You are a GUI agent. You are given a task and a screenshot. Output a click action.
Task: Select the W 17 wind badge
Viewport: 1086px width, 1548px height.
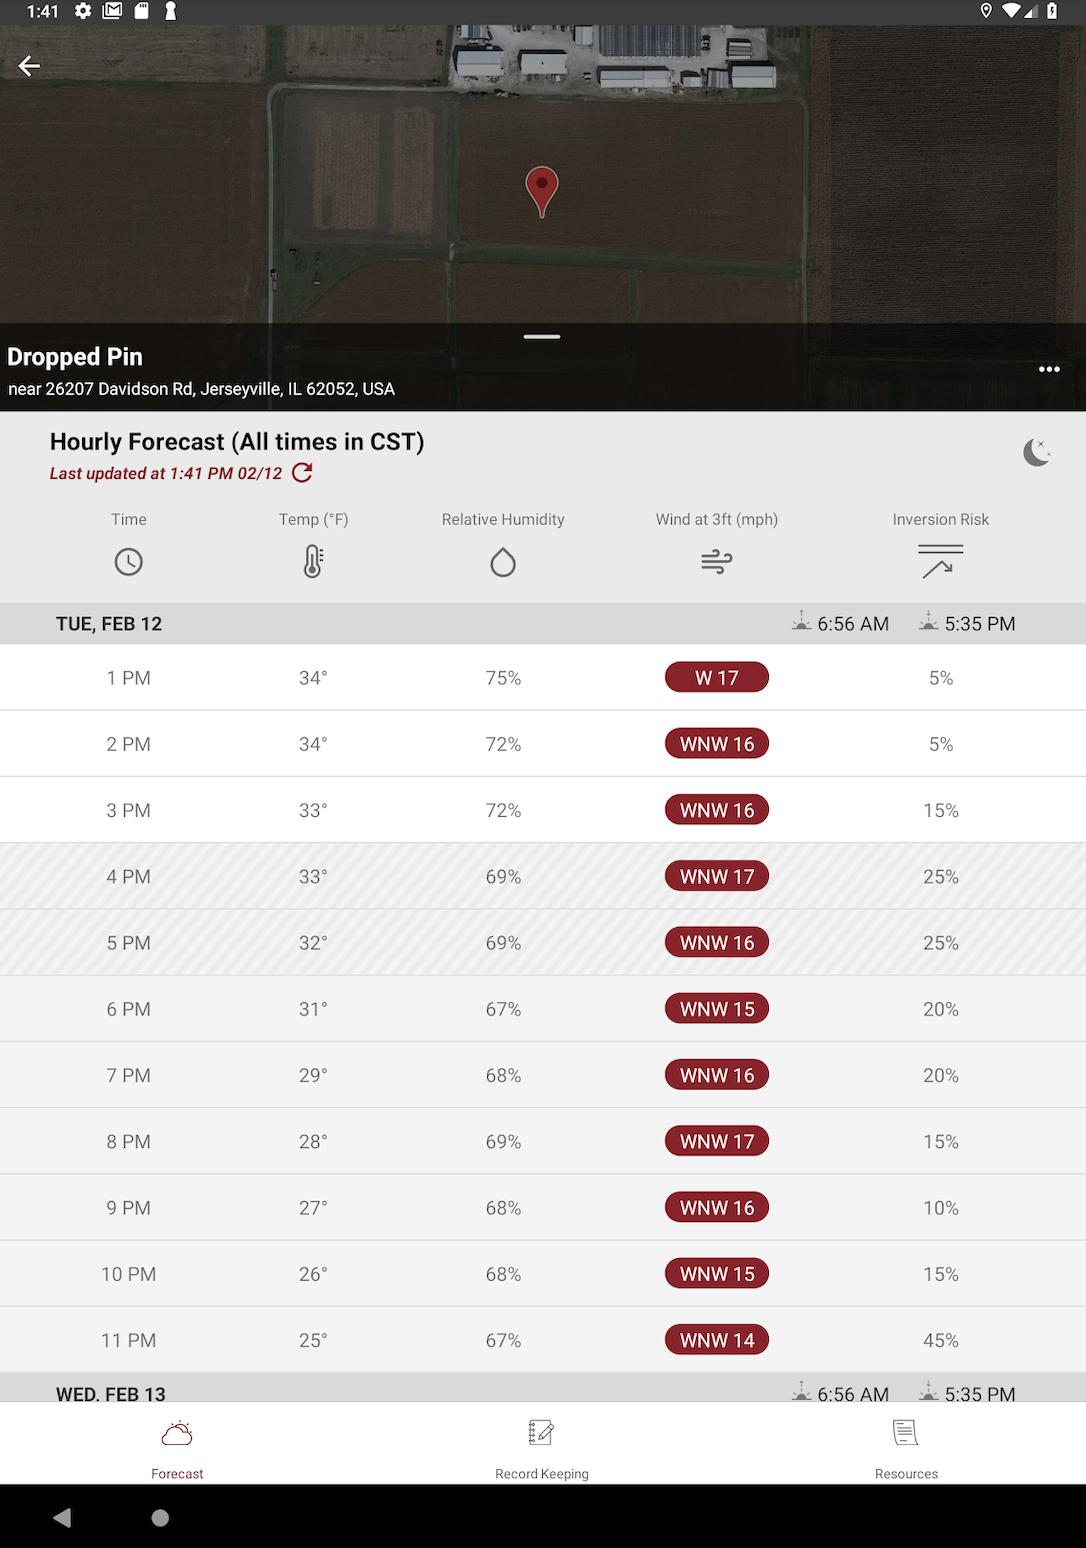(717, 678)
